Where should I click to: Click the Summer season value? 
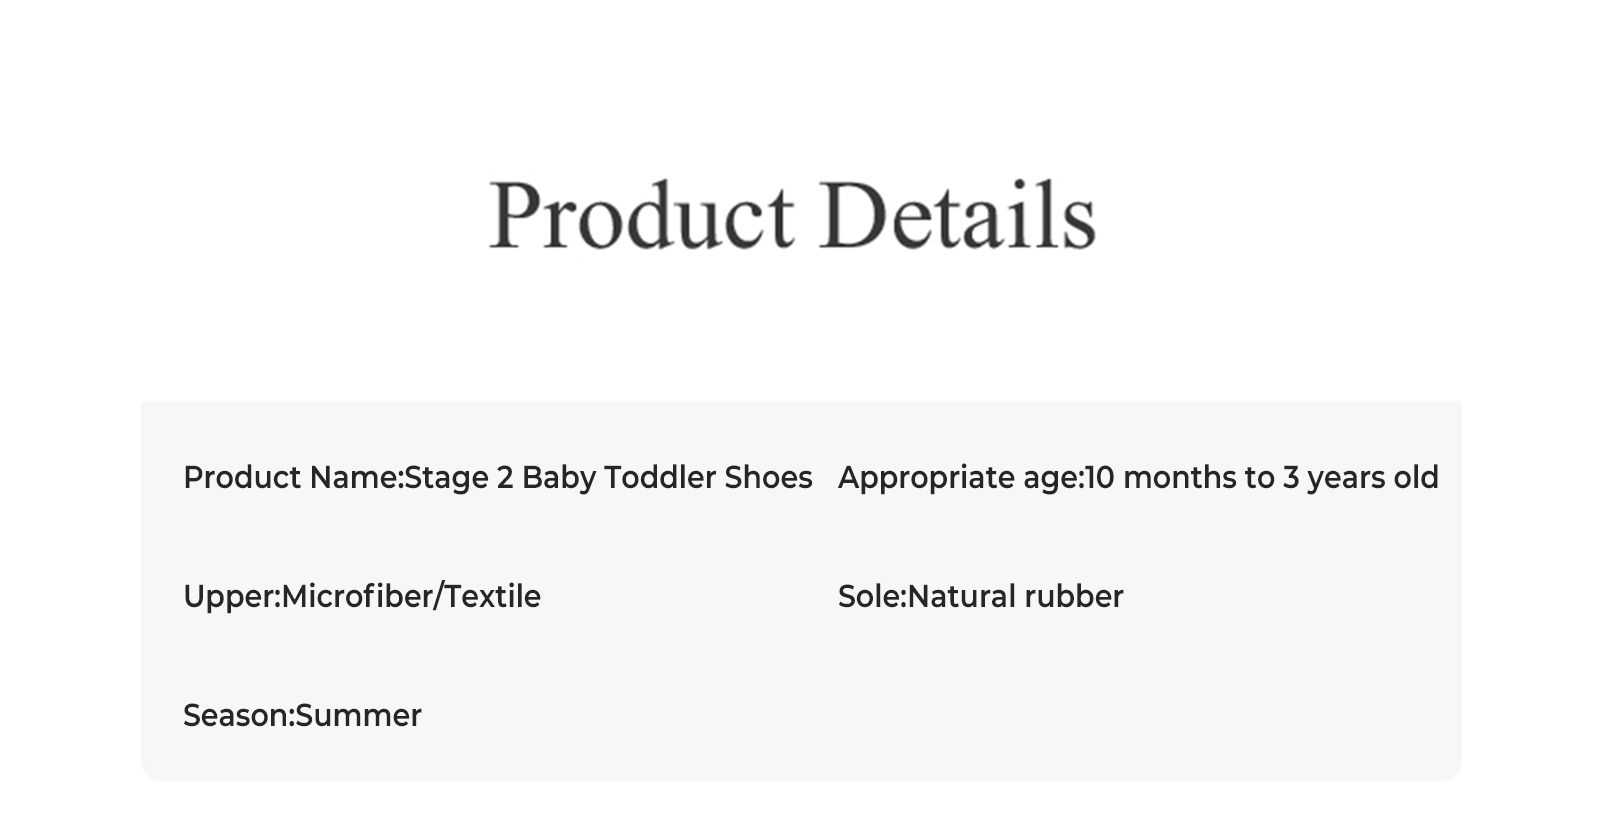click(358, 716)
